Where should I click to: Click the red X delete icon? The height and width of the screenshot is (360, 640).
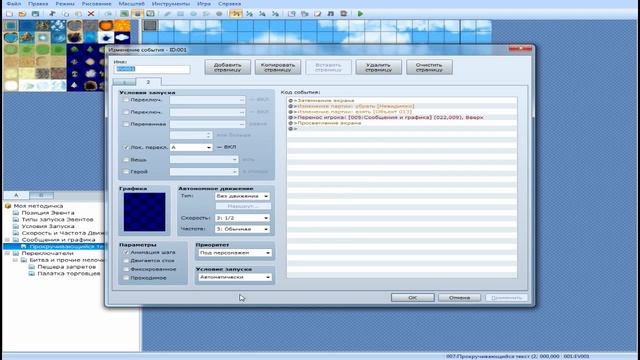(91, 13)
